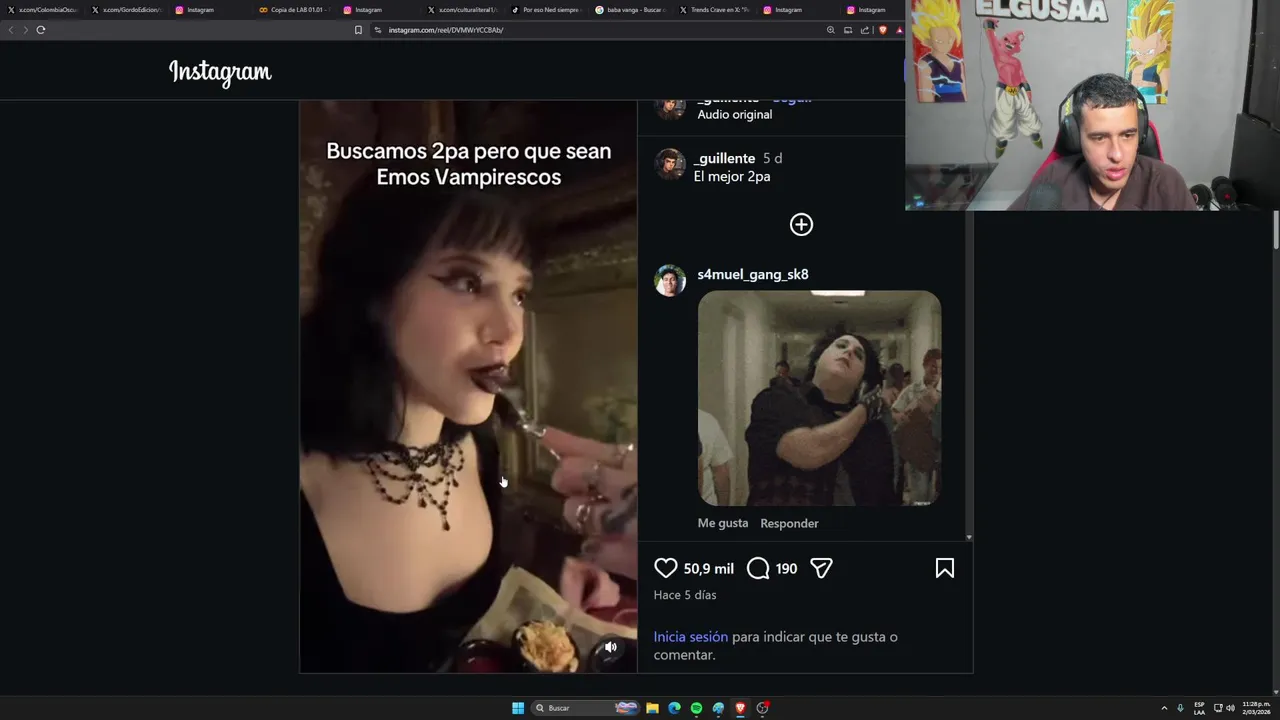The height and width of the screenshot is (720, 1280).
Task: Open s4muel_gang_sk8 profile username
Action: click(753, 274)
